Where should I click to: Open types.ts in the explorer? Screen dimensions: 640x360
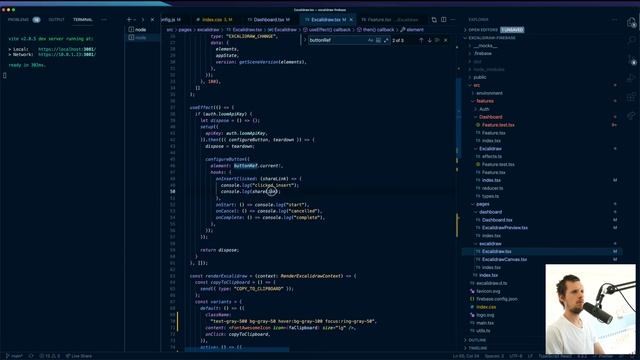click(490, 196)
